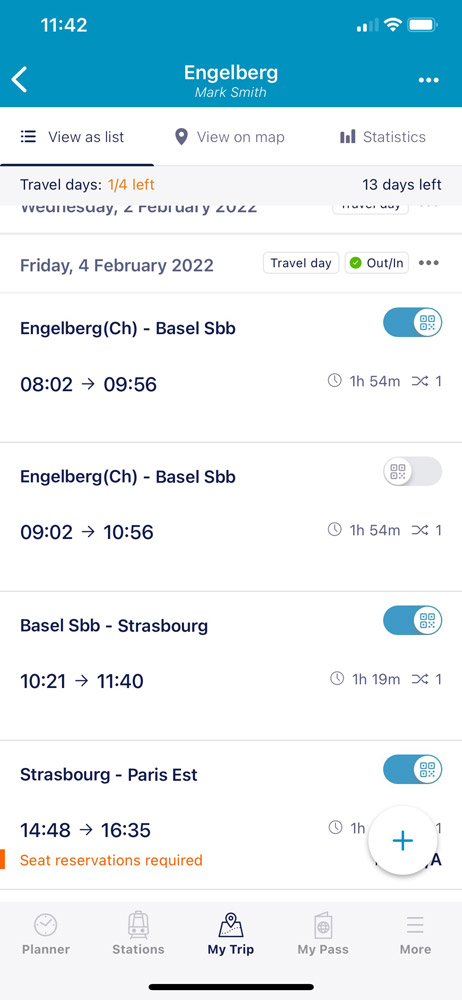Open Stations train icon in bottom bar
The height and width of the screenshot is (1000, 462).
(x=138, y=924)
